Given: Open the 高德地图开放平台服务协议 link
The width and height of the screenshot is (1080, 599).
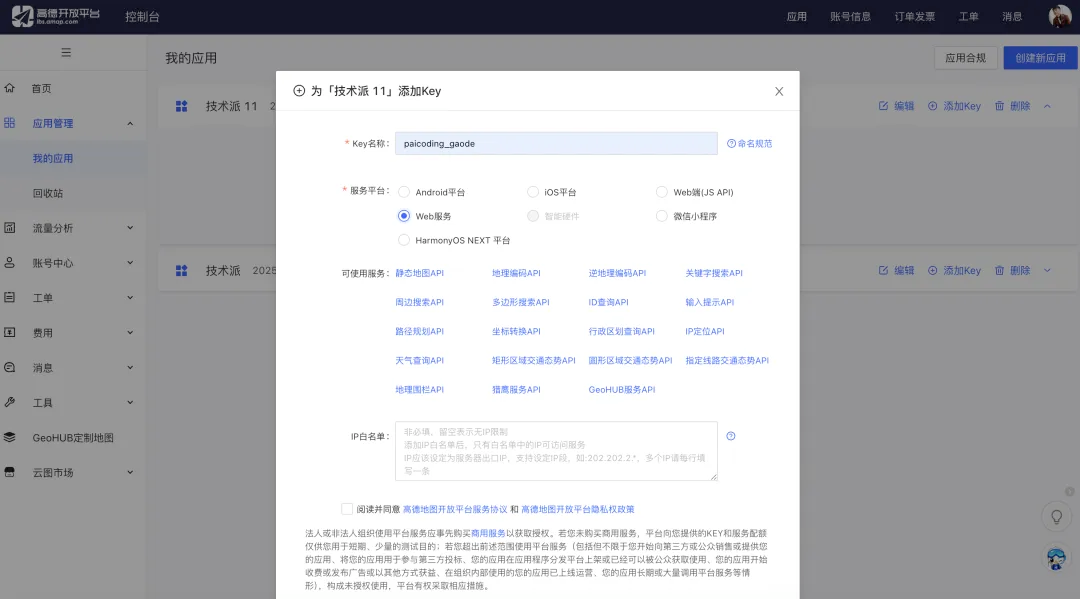Looking at the screenshot, I should (455, 509).
